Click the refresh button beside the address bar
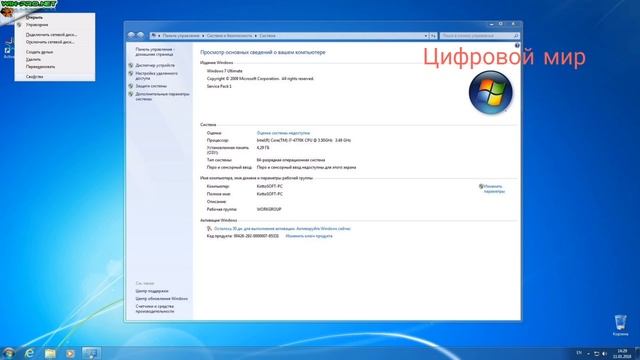 coord(433,36)
